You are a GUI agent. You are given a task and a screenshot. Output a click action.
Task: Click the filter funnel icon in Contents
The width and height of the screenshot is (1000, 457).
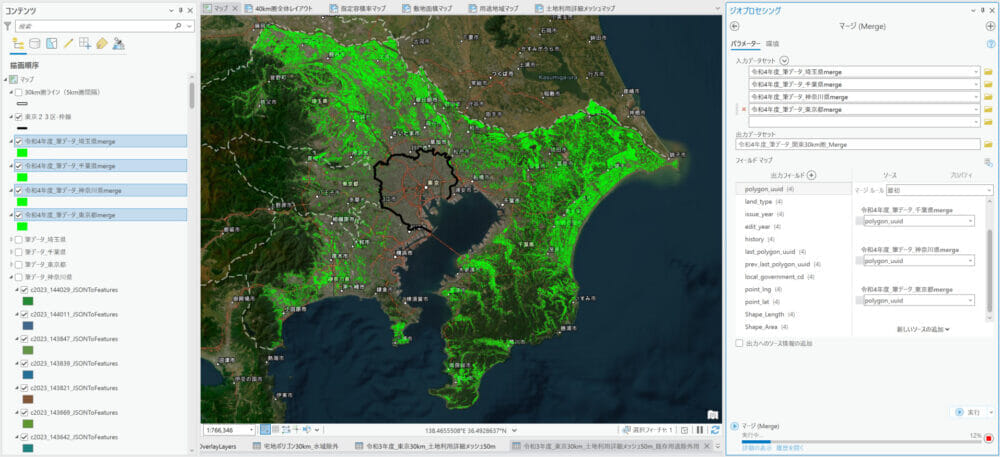click(8, 26)
